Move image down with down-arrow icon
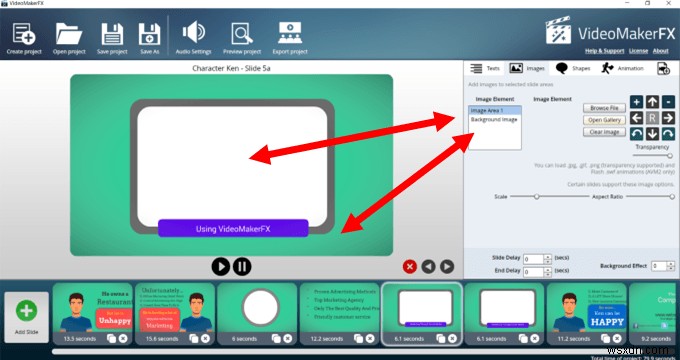The width and height of the screenshot is (680, 360). [652, 133]
